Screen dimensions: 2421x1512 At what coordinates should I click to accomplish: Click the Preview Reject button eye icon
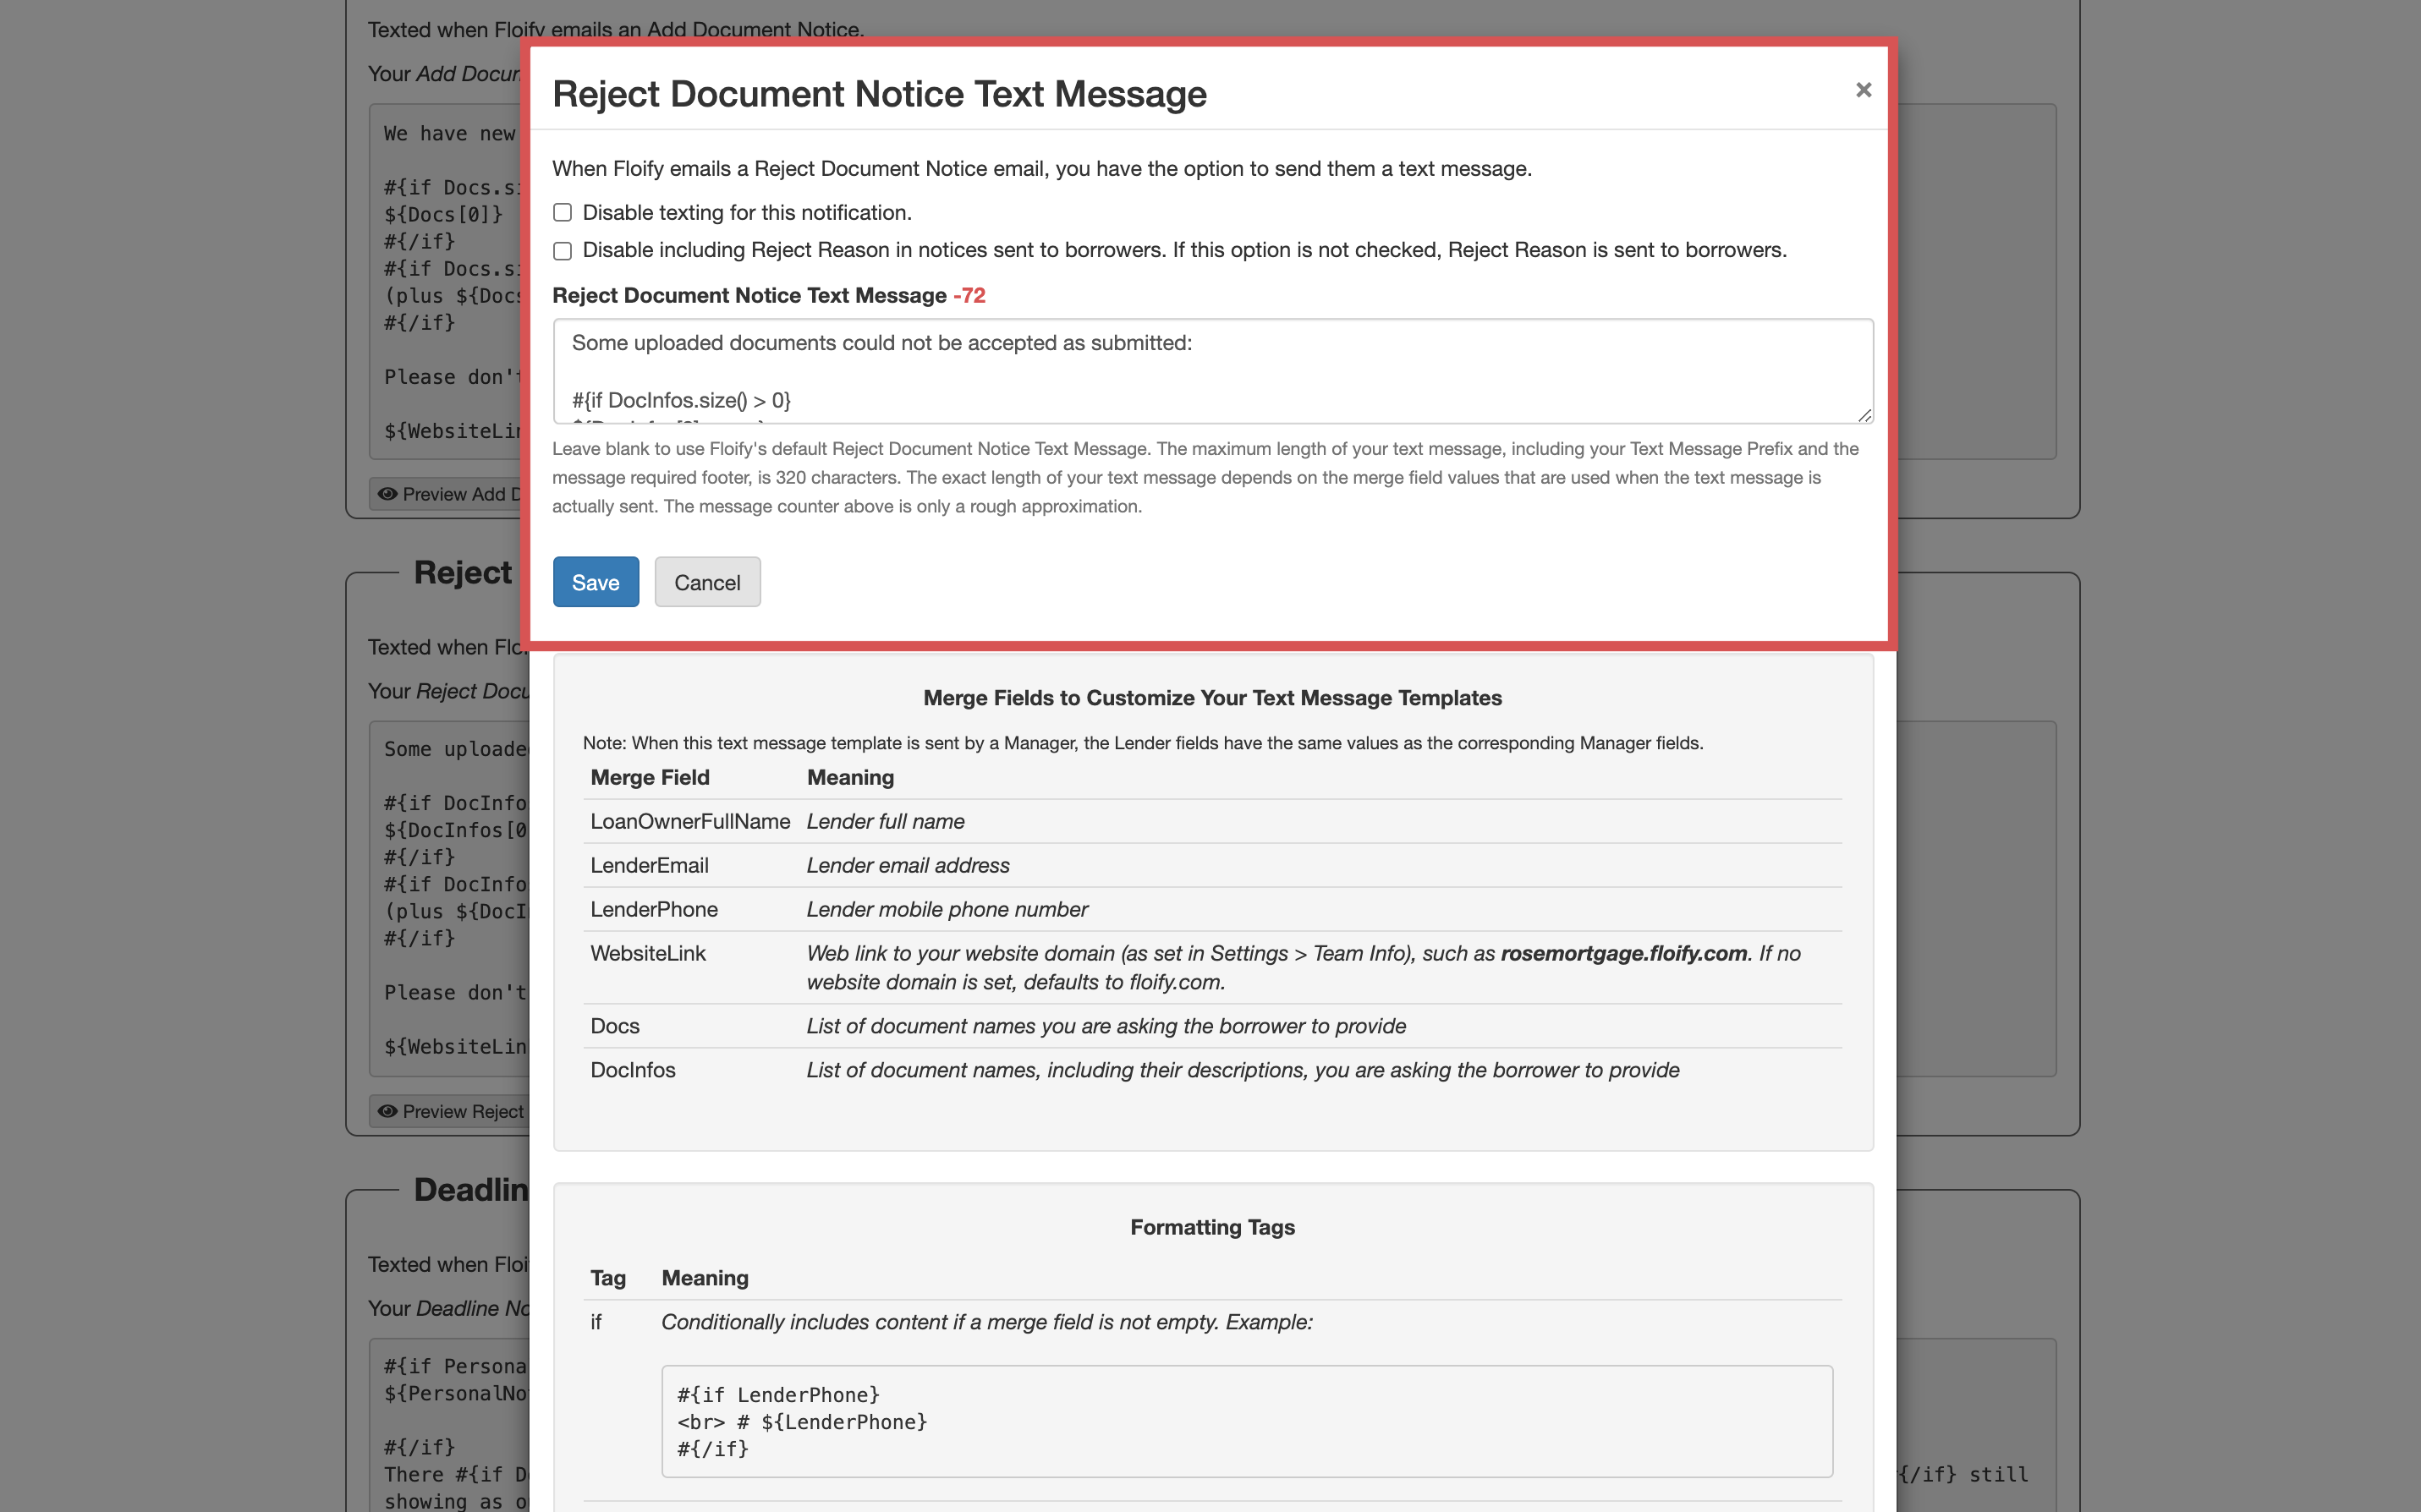(x=388, y=1111)
